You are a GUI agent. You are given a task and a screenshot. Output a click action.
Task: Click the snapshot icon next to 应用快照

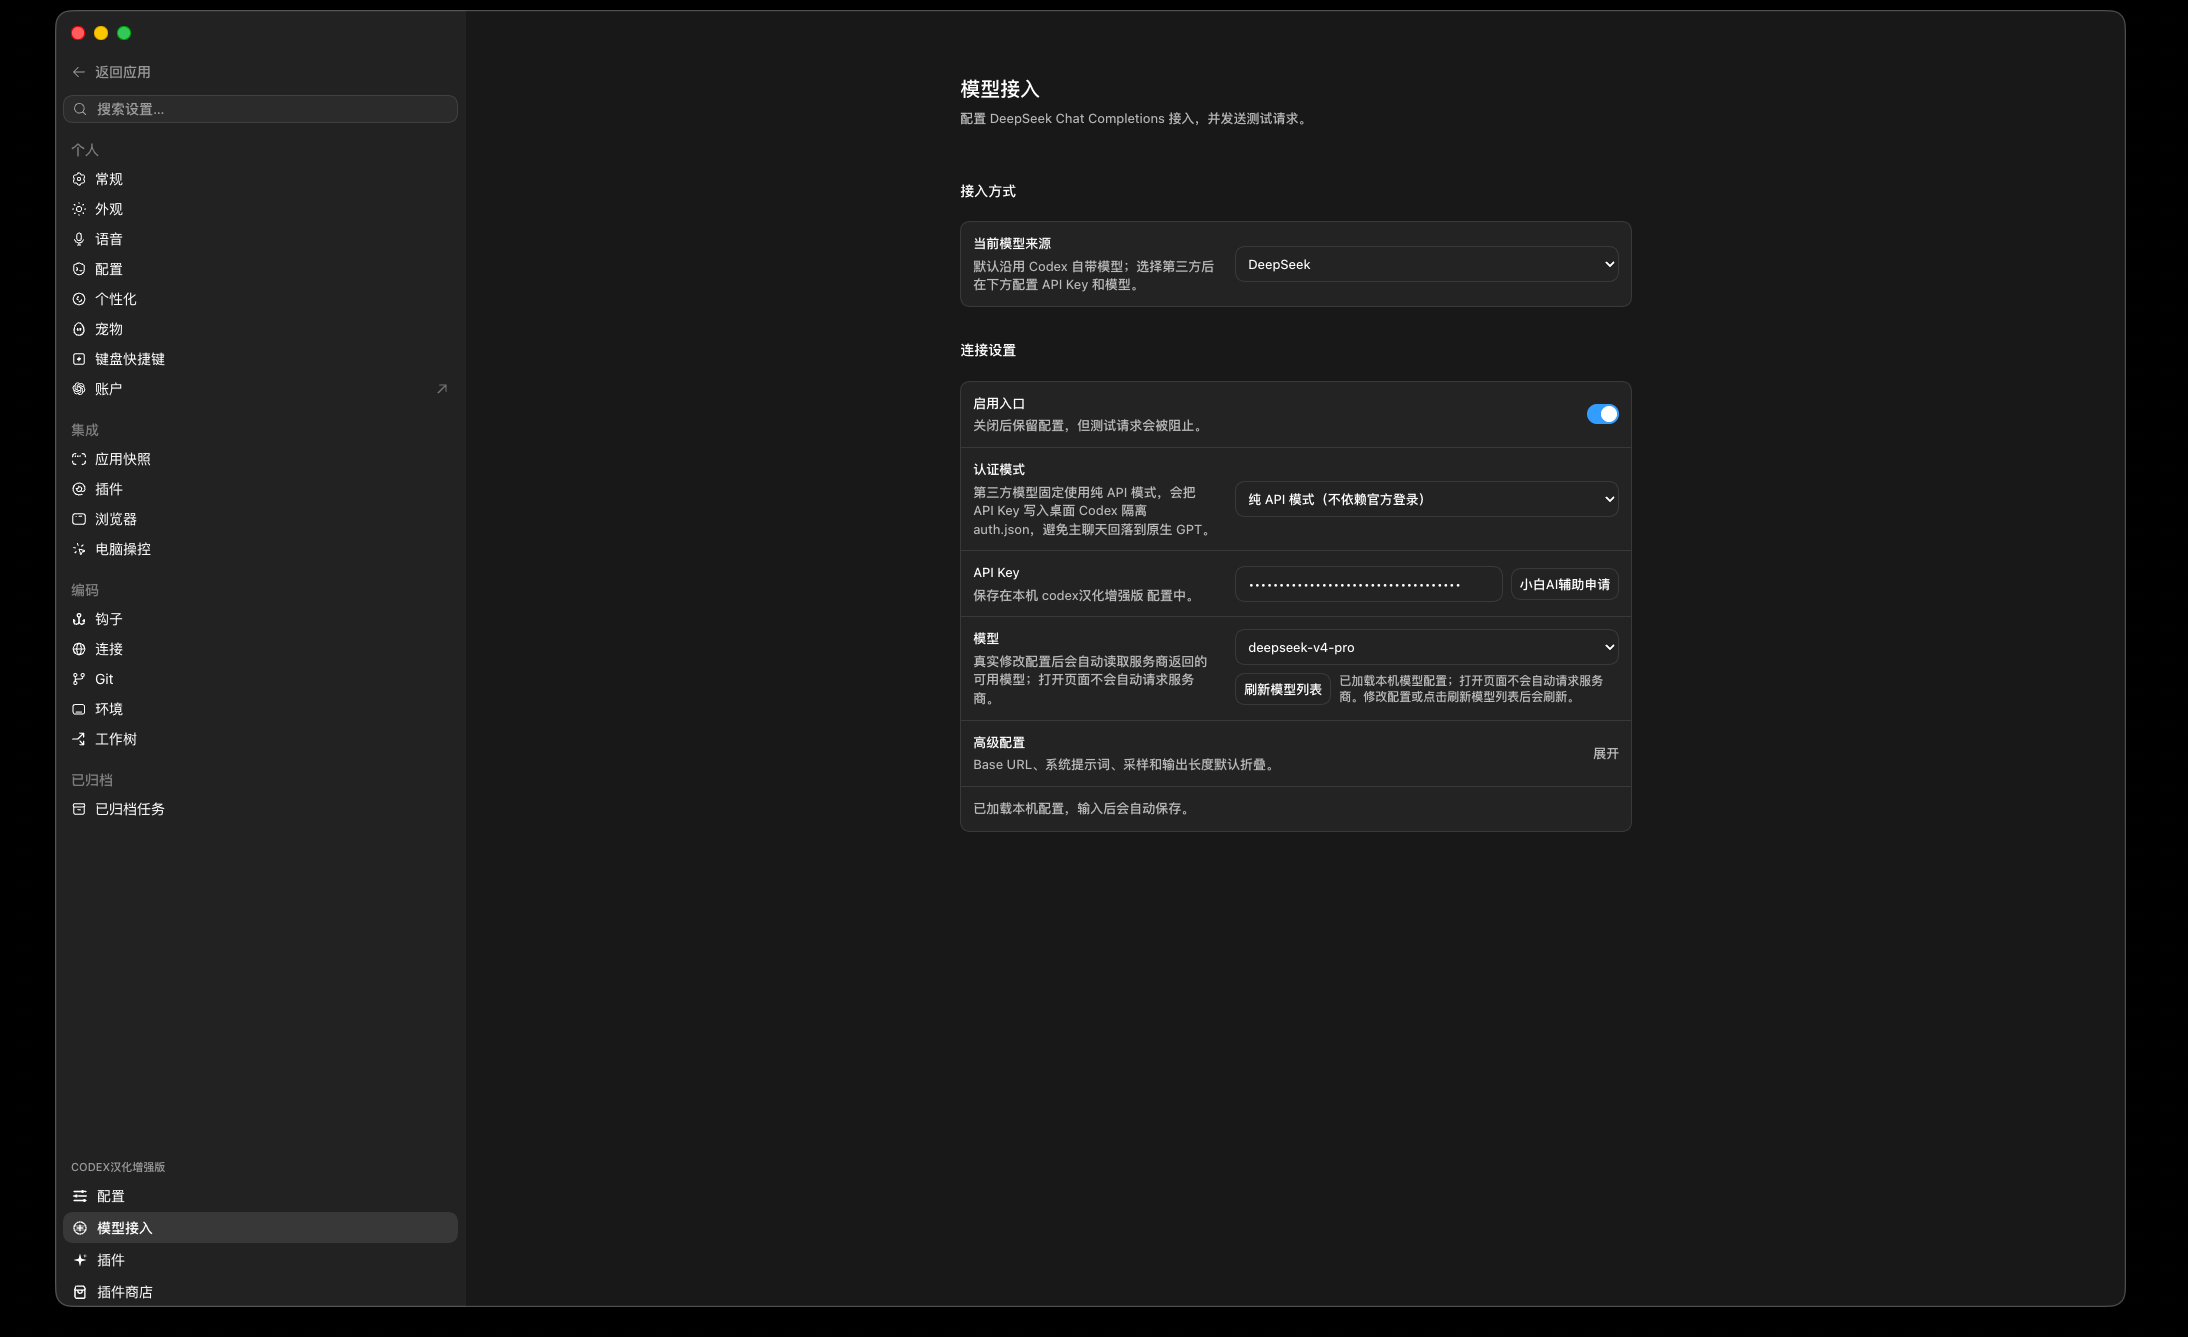click(79, 459)
